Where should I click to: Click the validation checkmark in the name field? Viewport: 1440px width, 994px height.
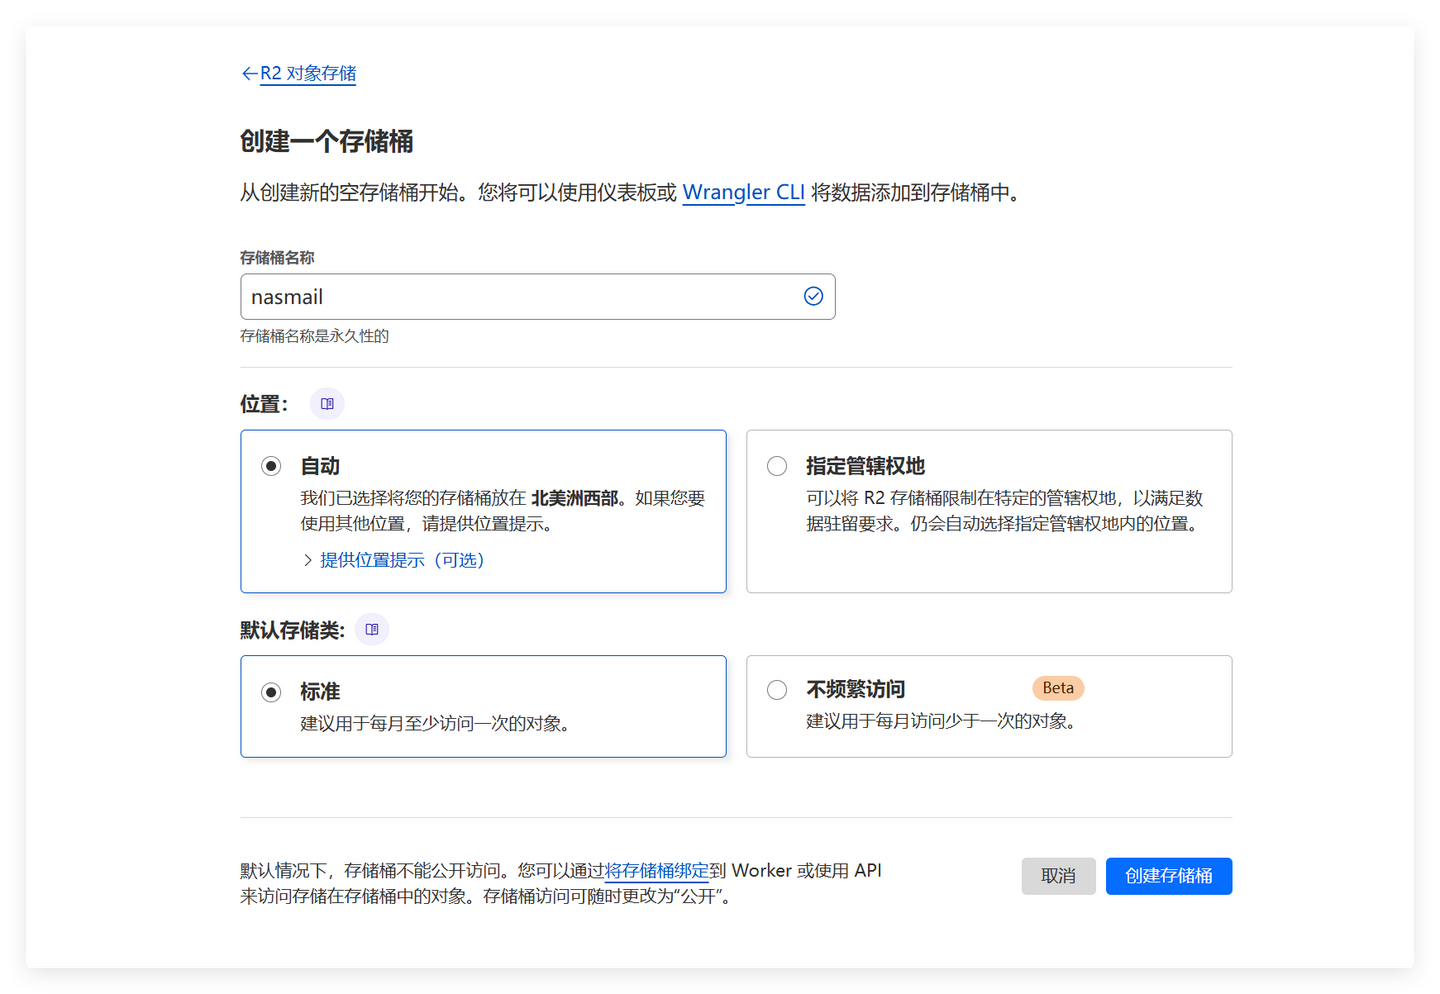(814, 296)
